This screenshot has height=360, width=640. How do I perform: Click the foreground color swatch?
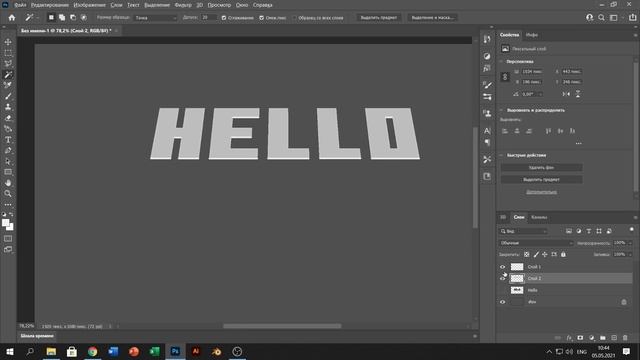tap(5, 223)
